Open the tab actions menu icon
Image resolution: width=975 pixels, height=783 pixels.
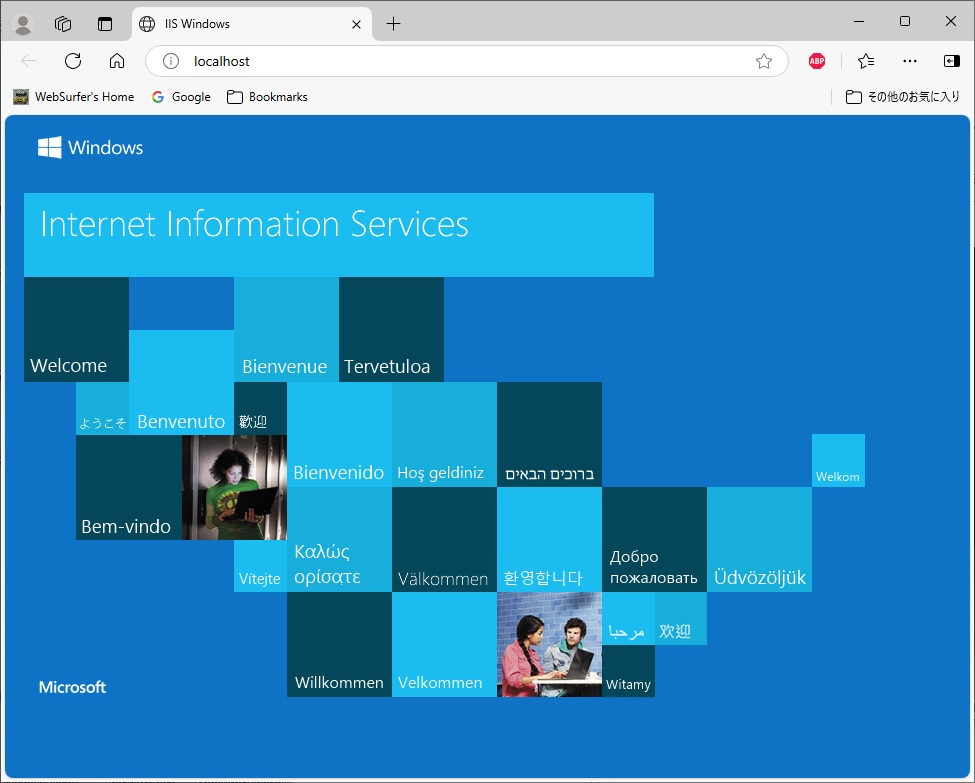click(105, 24)
